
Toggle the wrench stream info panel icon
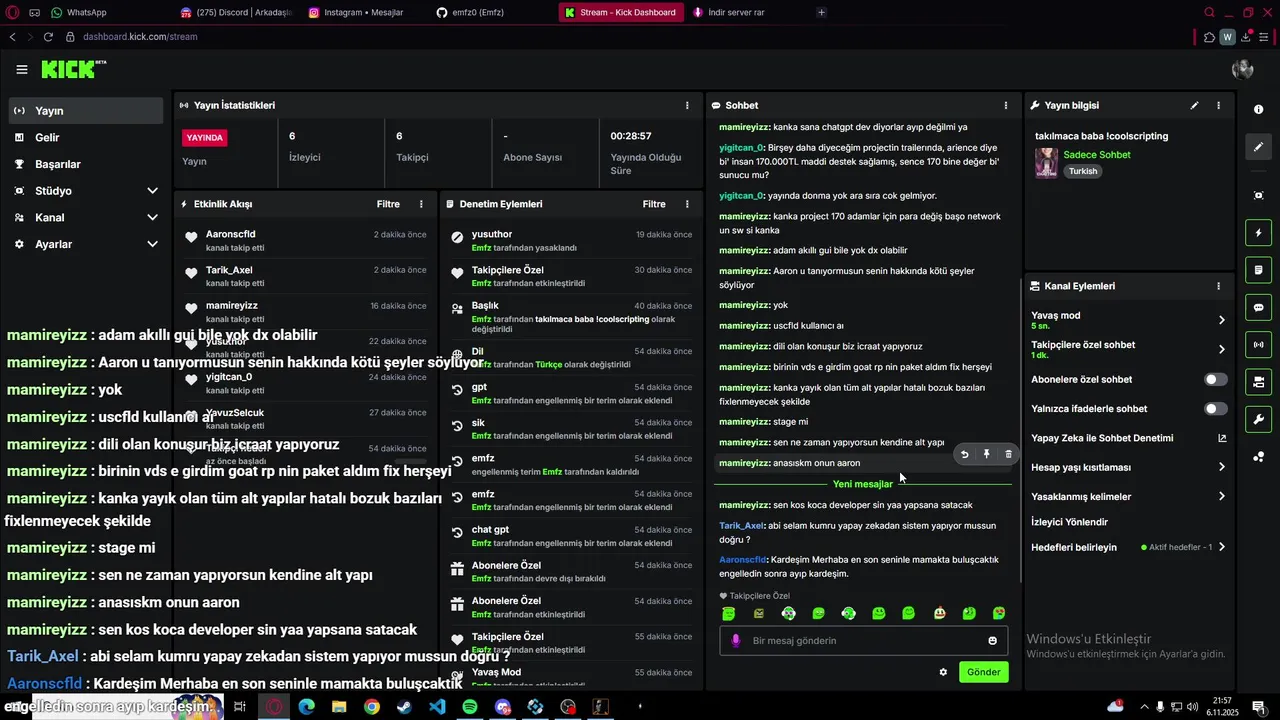pyautogui.click(x=1258, y=418)
